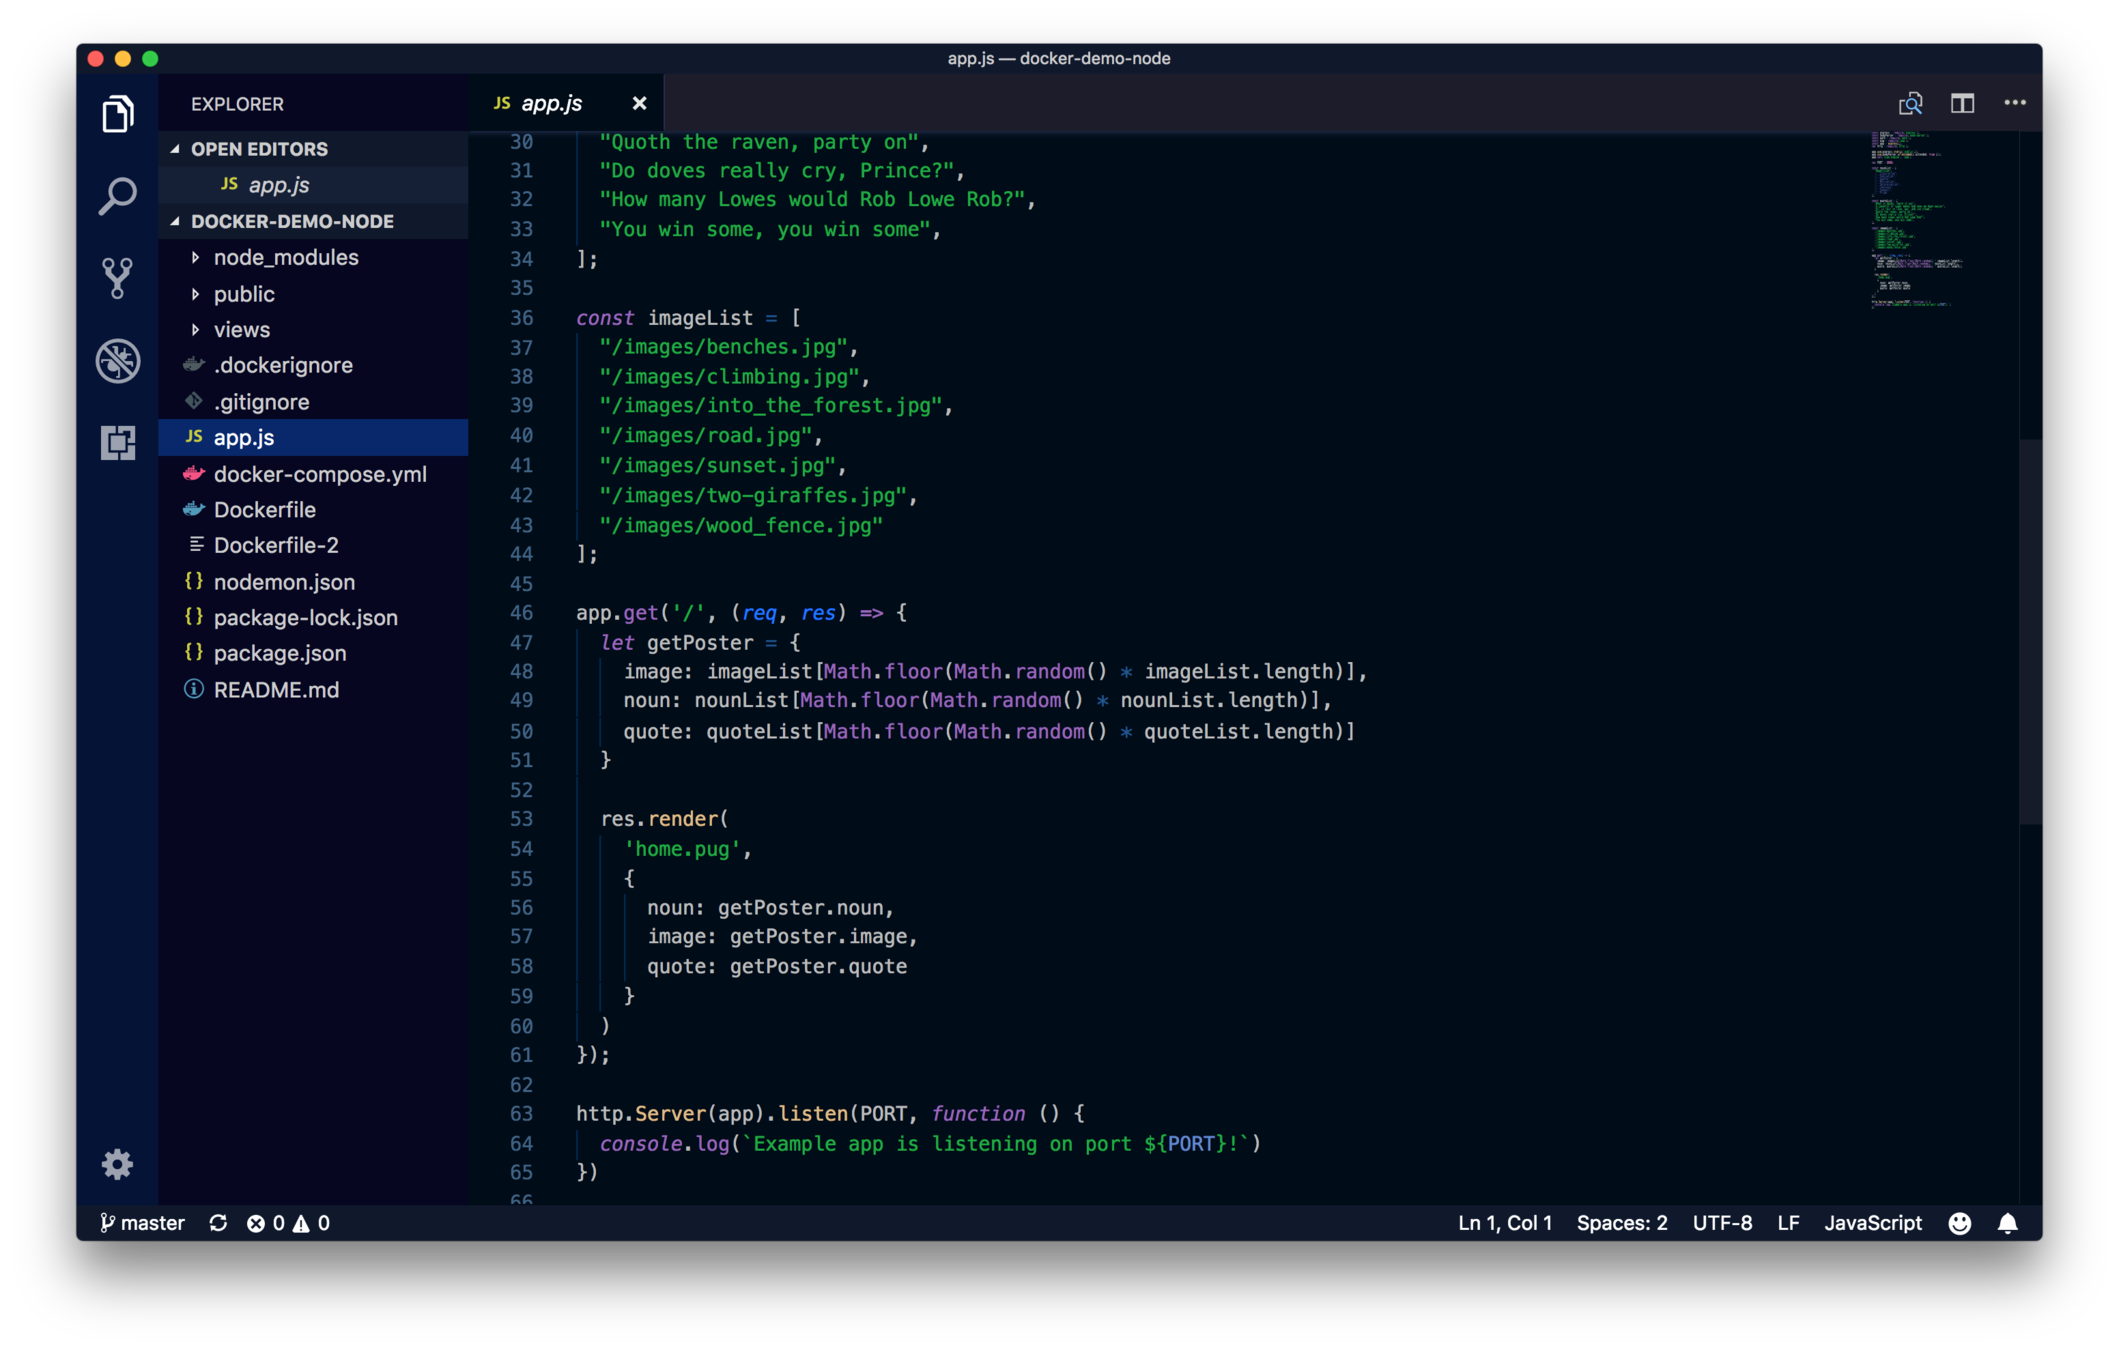Viewport: 2119px width, 1350px height.
Task: Close the app.js tab
Action: 639,103
